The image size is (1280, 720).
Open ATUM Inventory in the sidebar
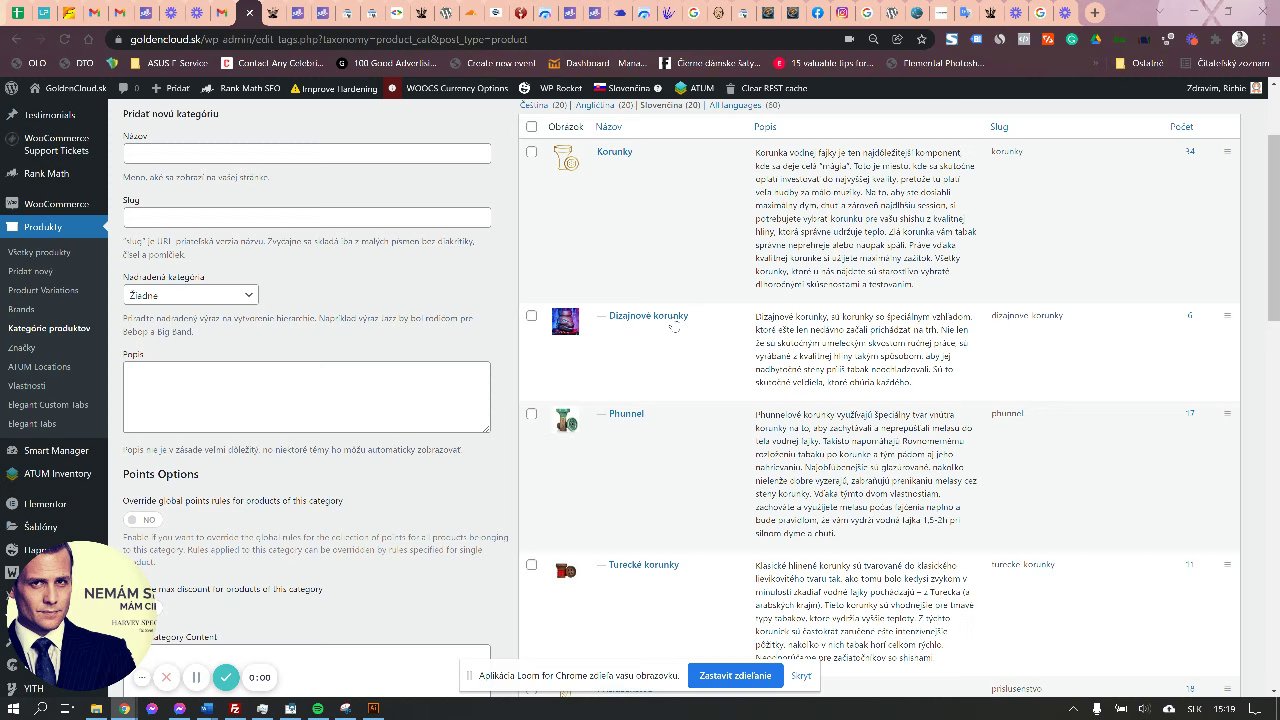[x=54, y=474]
